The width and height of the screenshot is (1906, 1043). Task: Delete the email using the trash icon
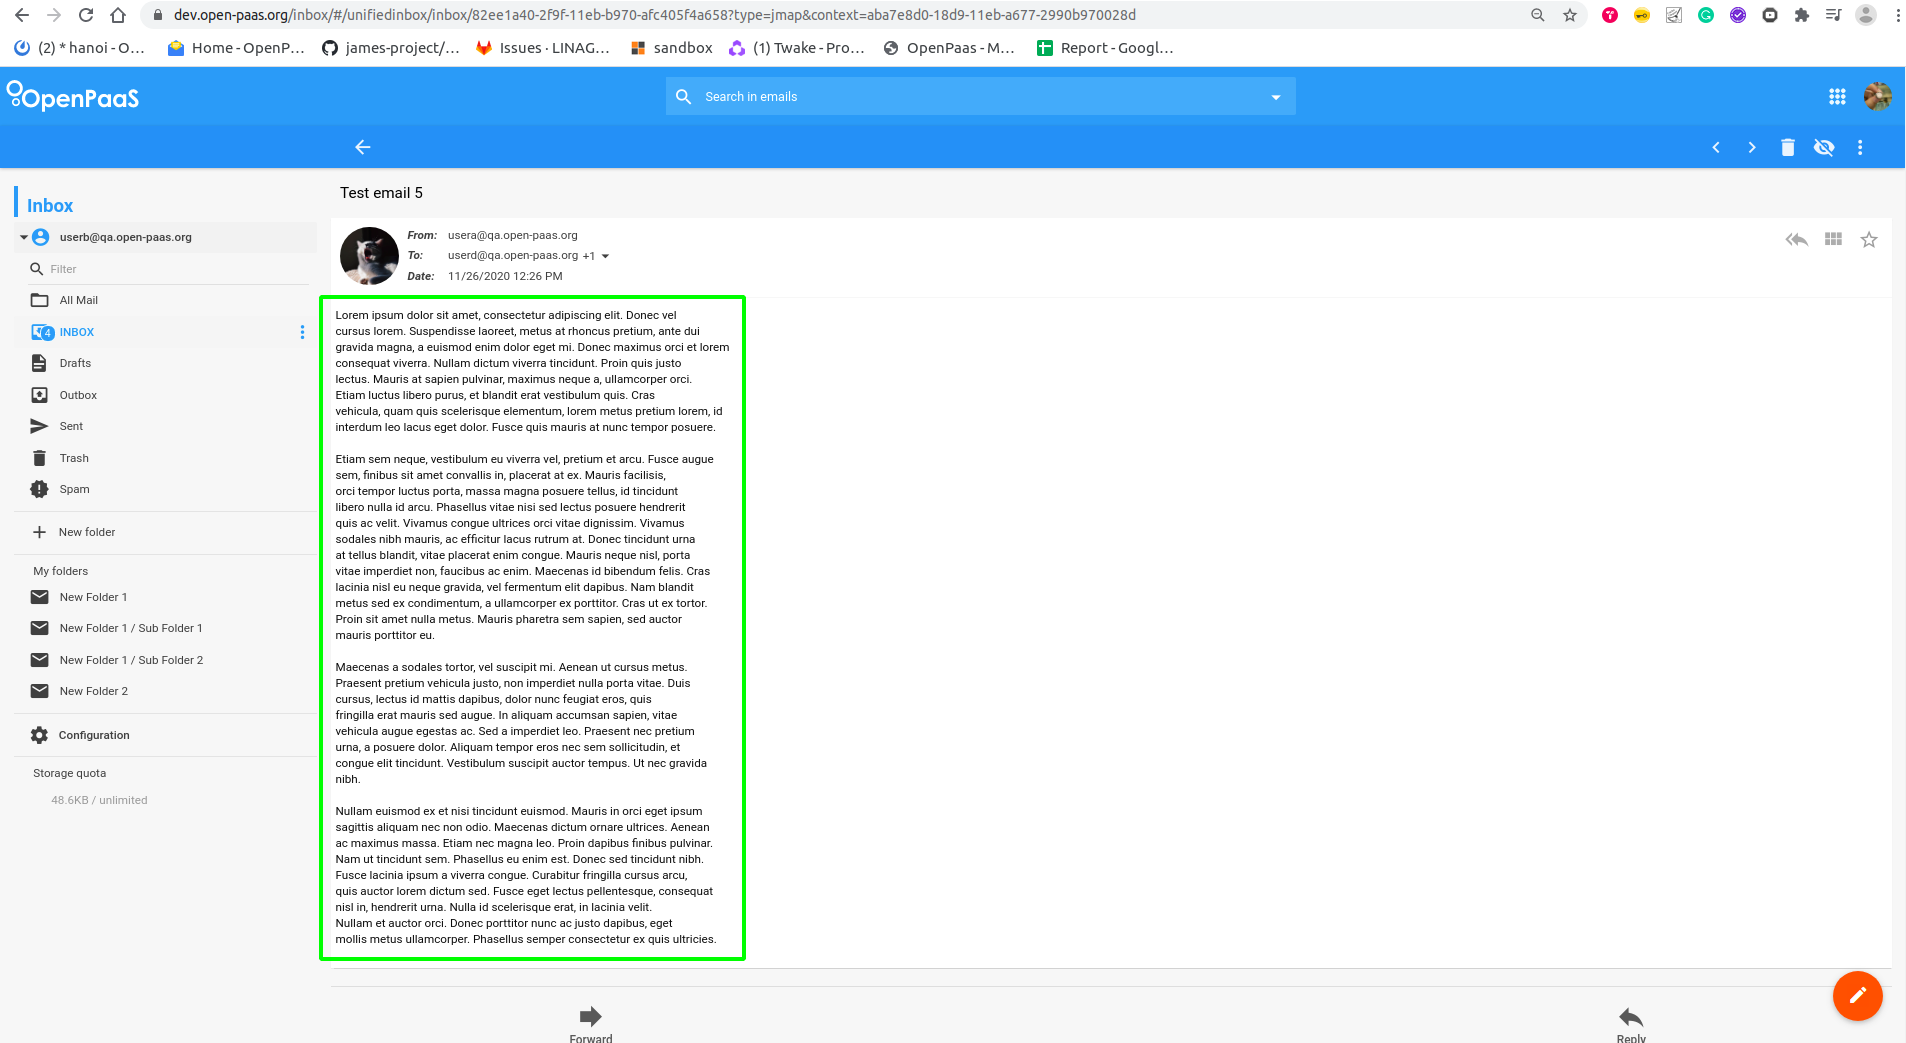(1788, 147)
